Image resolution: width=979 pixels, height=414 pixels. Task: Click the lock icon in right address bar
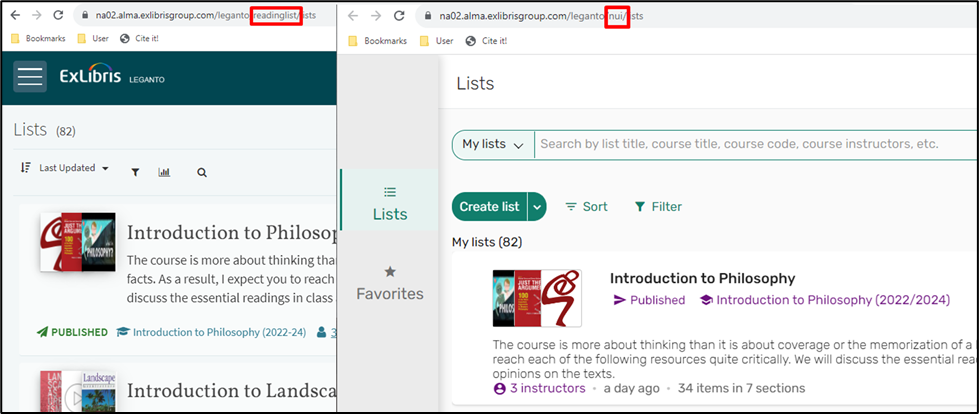428,16
